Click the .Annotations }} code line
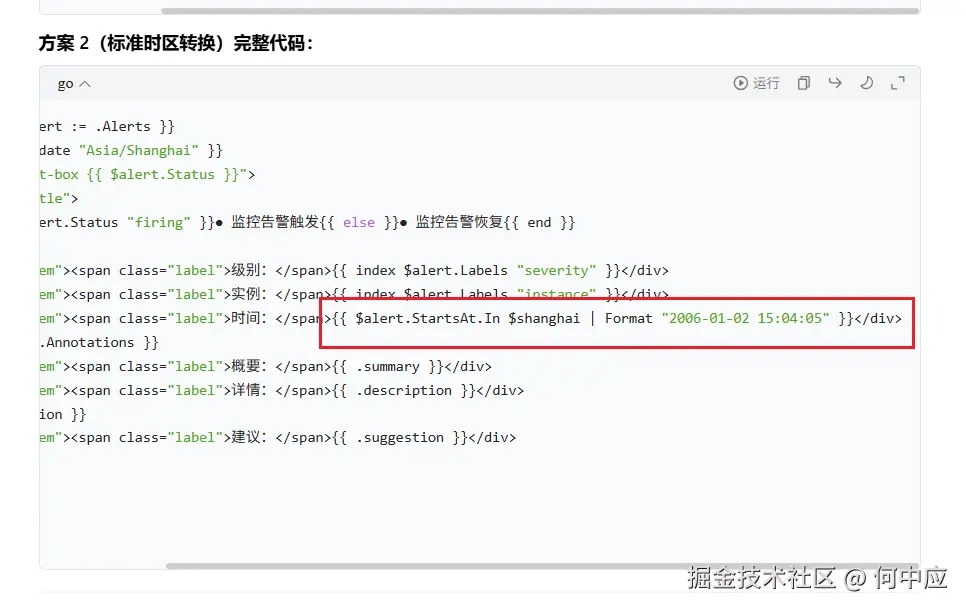Image resolution: width=966 pixels, height=610 pixels. point(99,343)
